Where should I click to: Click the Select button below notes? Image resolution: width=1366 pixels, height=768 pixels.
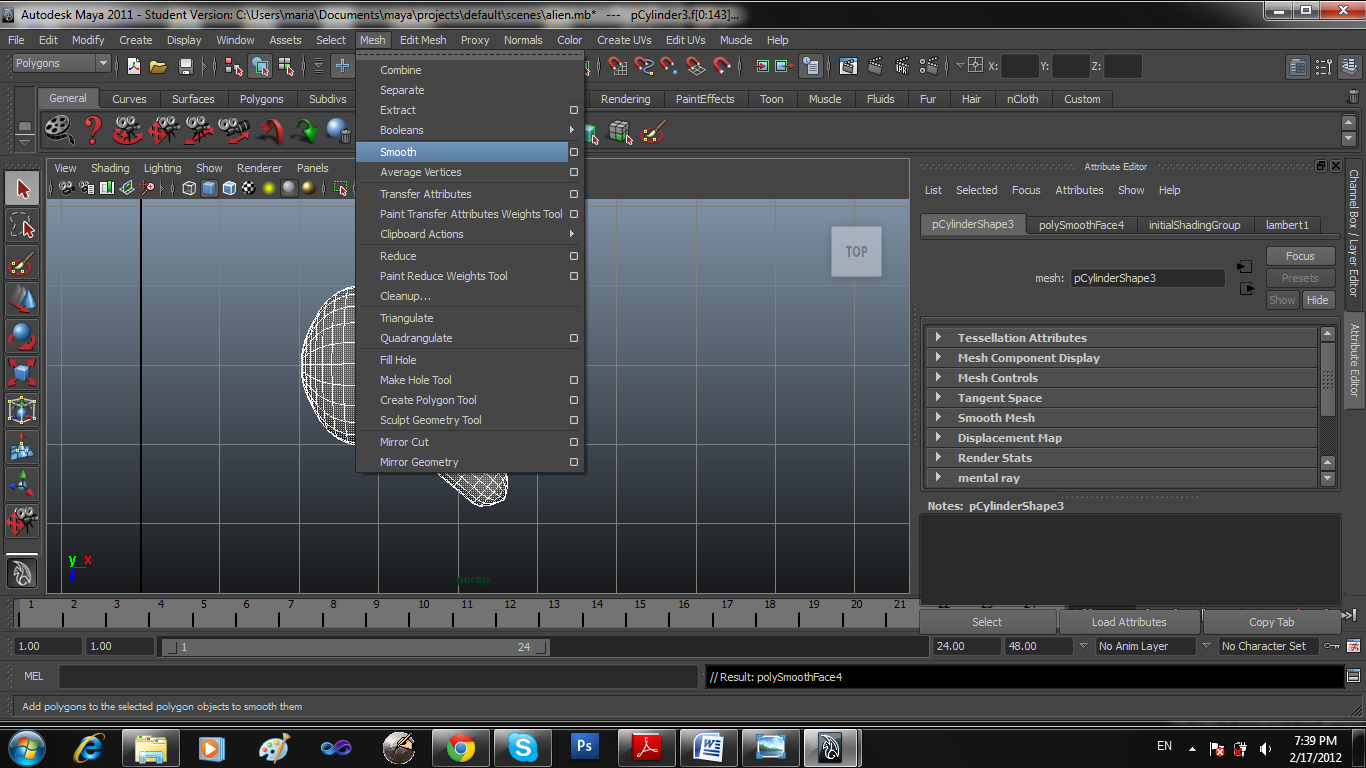pos(987,622)
